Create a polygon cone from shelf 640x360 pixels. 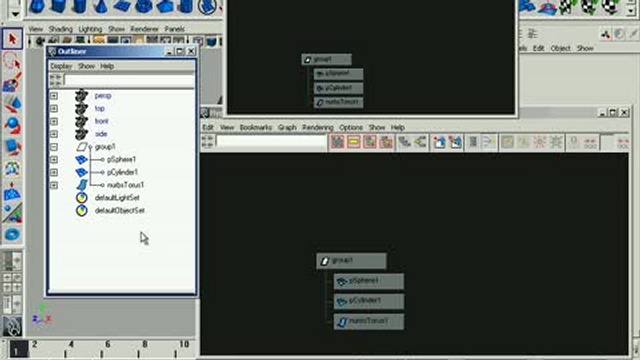point(100,7)
